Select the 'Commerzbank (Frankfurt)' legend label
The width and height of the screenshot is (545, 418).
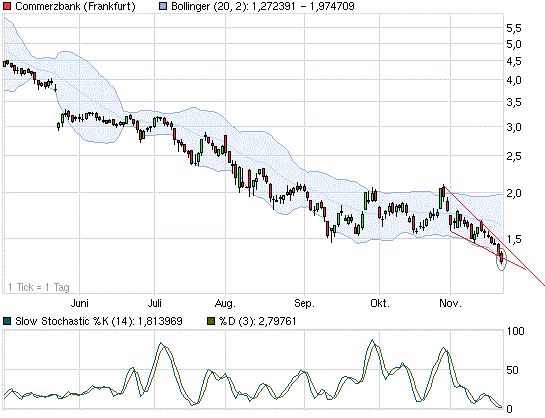click(x=75, y=6)
